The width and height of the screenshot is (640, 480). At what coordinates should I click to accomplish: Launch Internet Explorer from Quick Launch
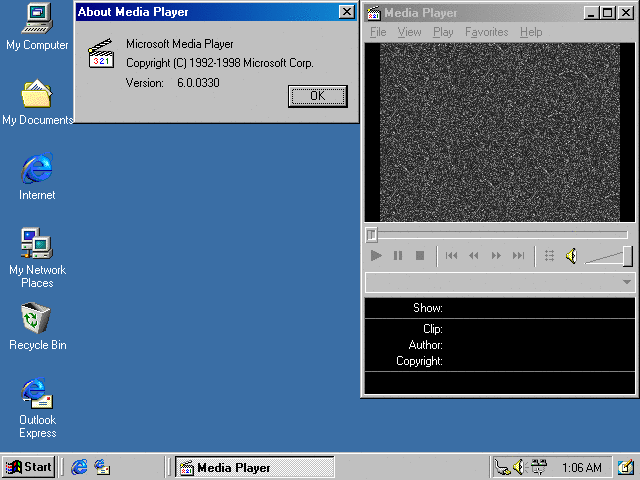tap(79, 467)
